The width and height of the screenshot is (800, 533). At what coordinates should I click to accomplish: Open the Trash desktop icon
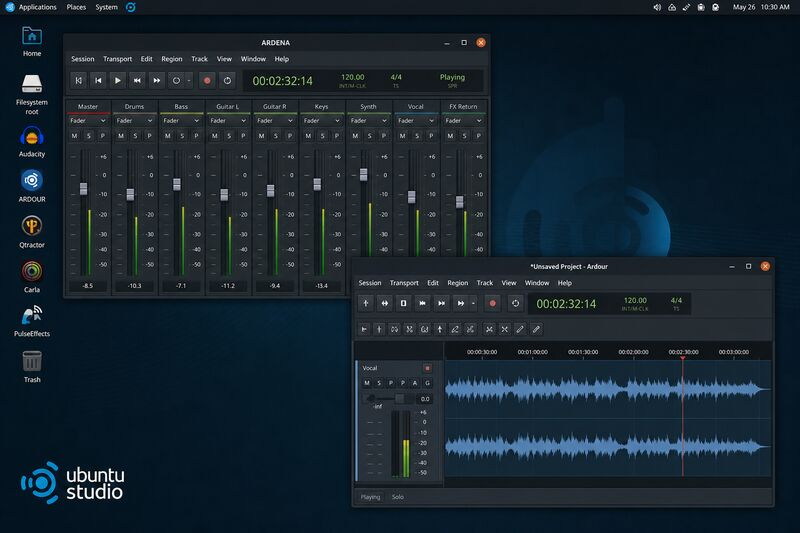(x=32, y=367)
